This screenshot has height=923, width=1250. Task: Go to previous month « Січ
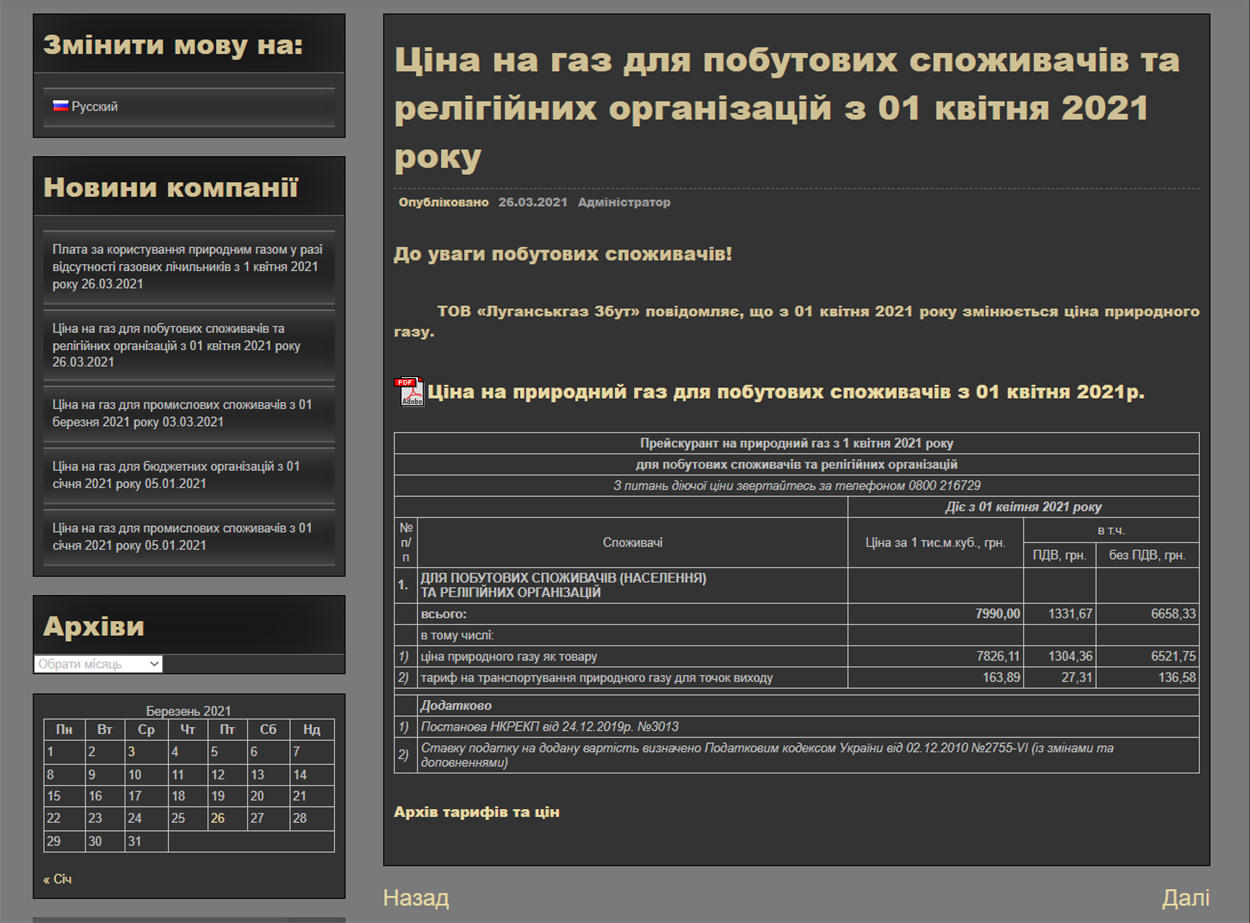coord(58,879)
